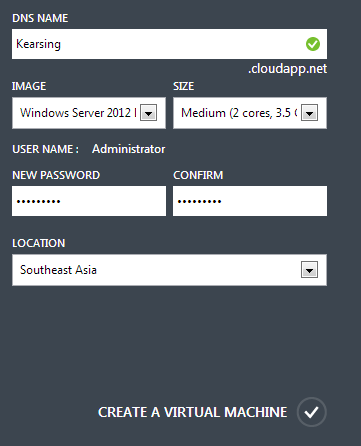Click the NEW PASSWORD label
The image size is (361, 446).
click(x=56, y=175)
